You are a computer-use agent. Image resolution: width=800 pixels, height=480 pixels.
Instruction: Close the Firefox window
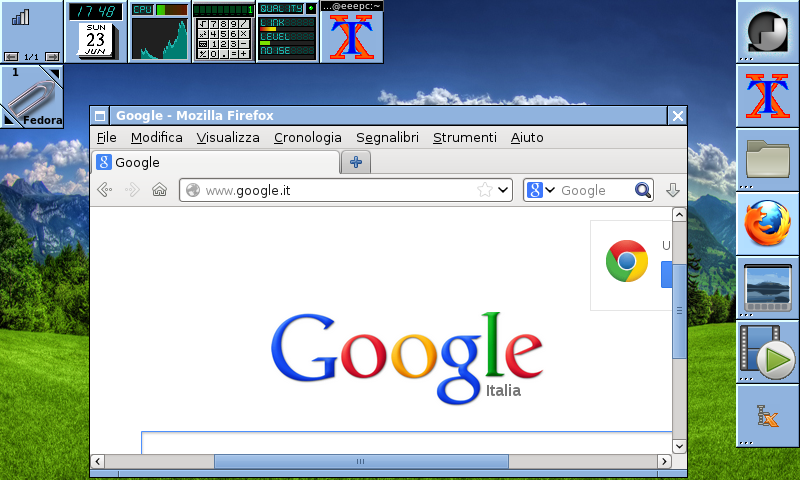(678, 116)
